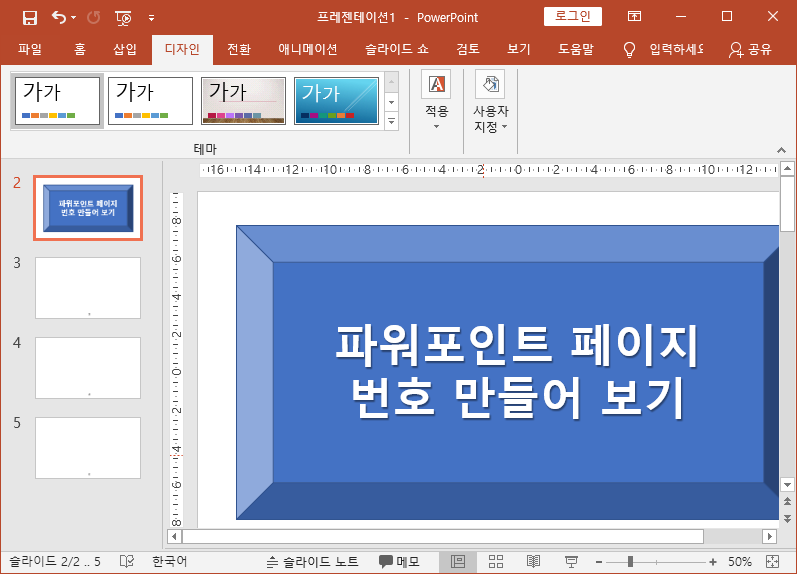Switch to the 삽입 tab
Viewport: 797px width, 574px height.
click(x=125, y=49)
